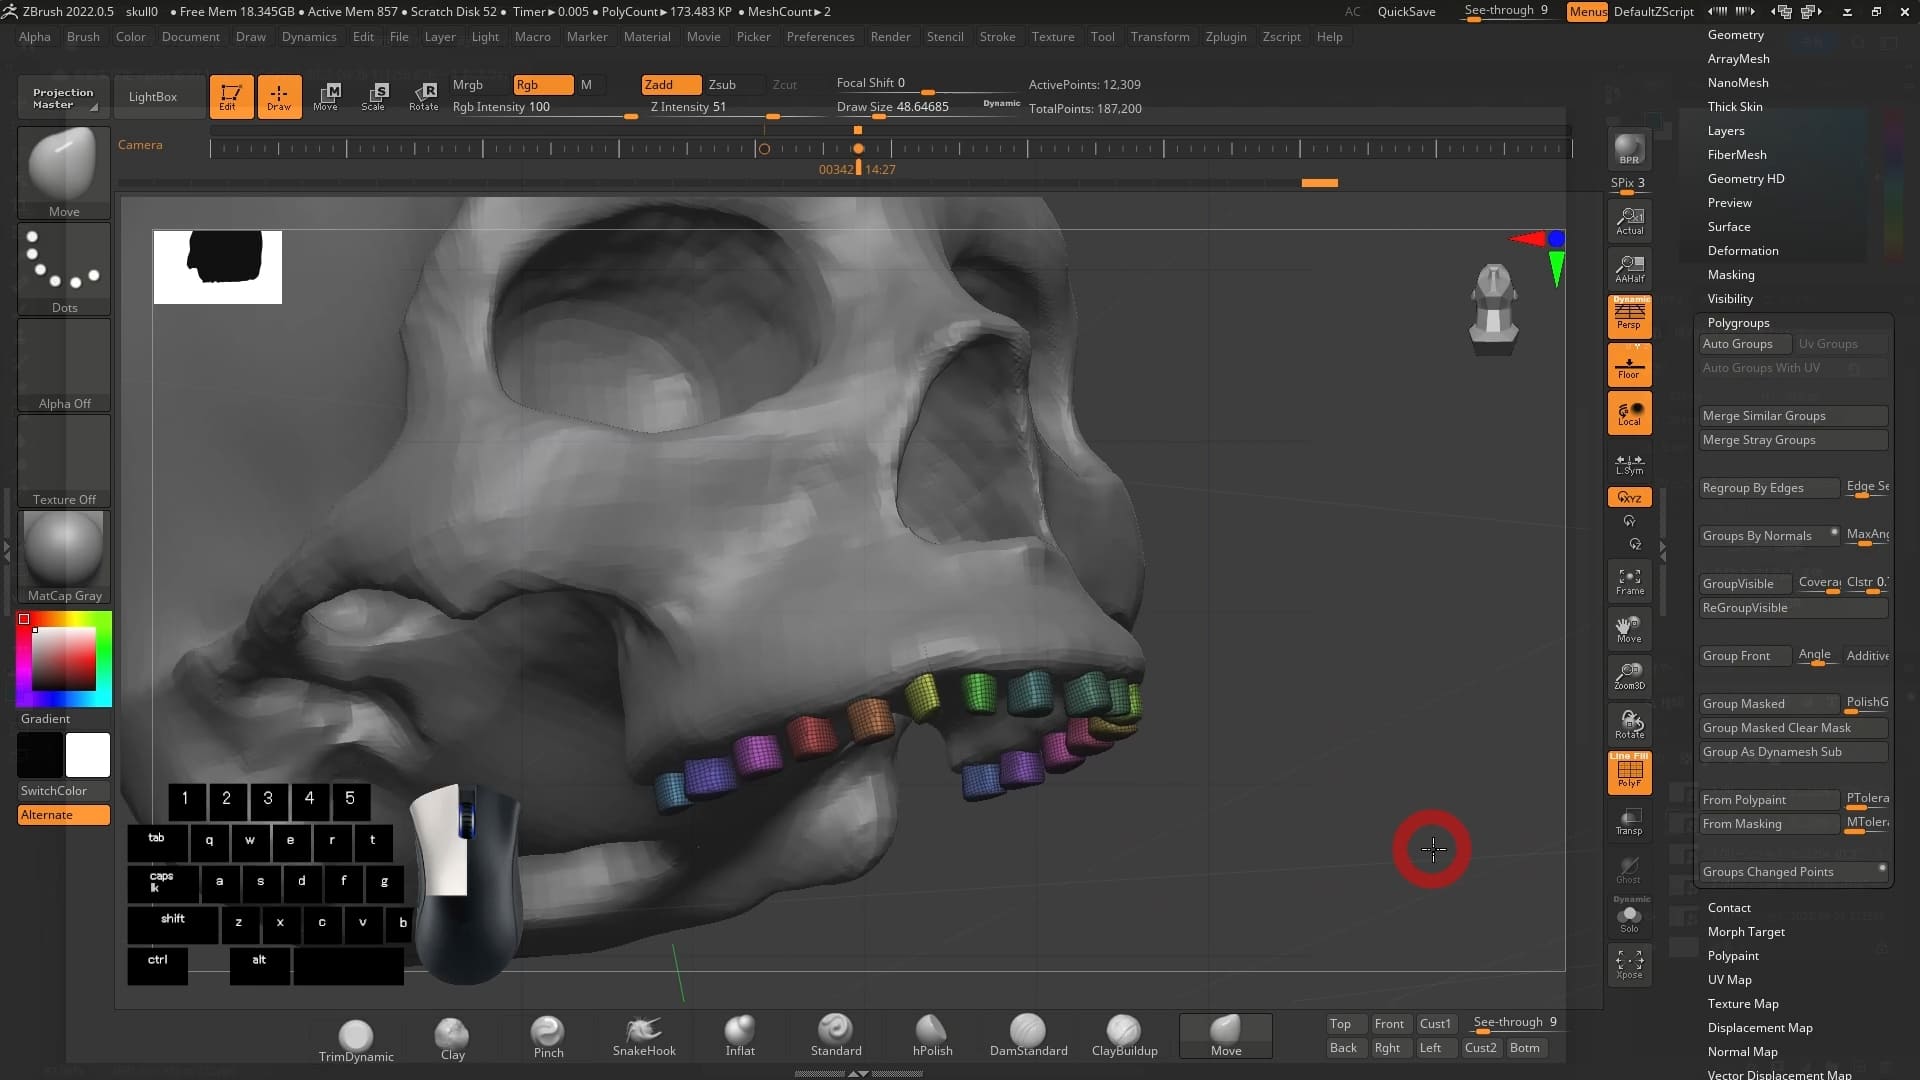The image size is (1920, 1080).
Task: Collapse the Polygroups subpalette
Action: tap(1738, 323)
